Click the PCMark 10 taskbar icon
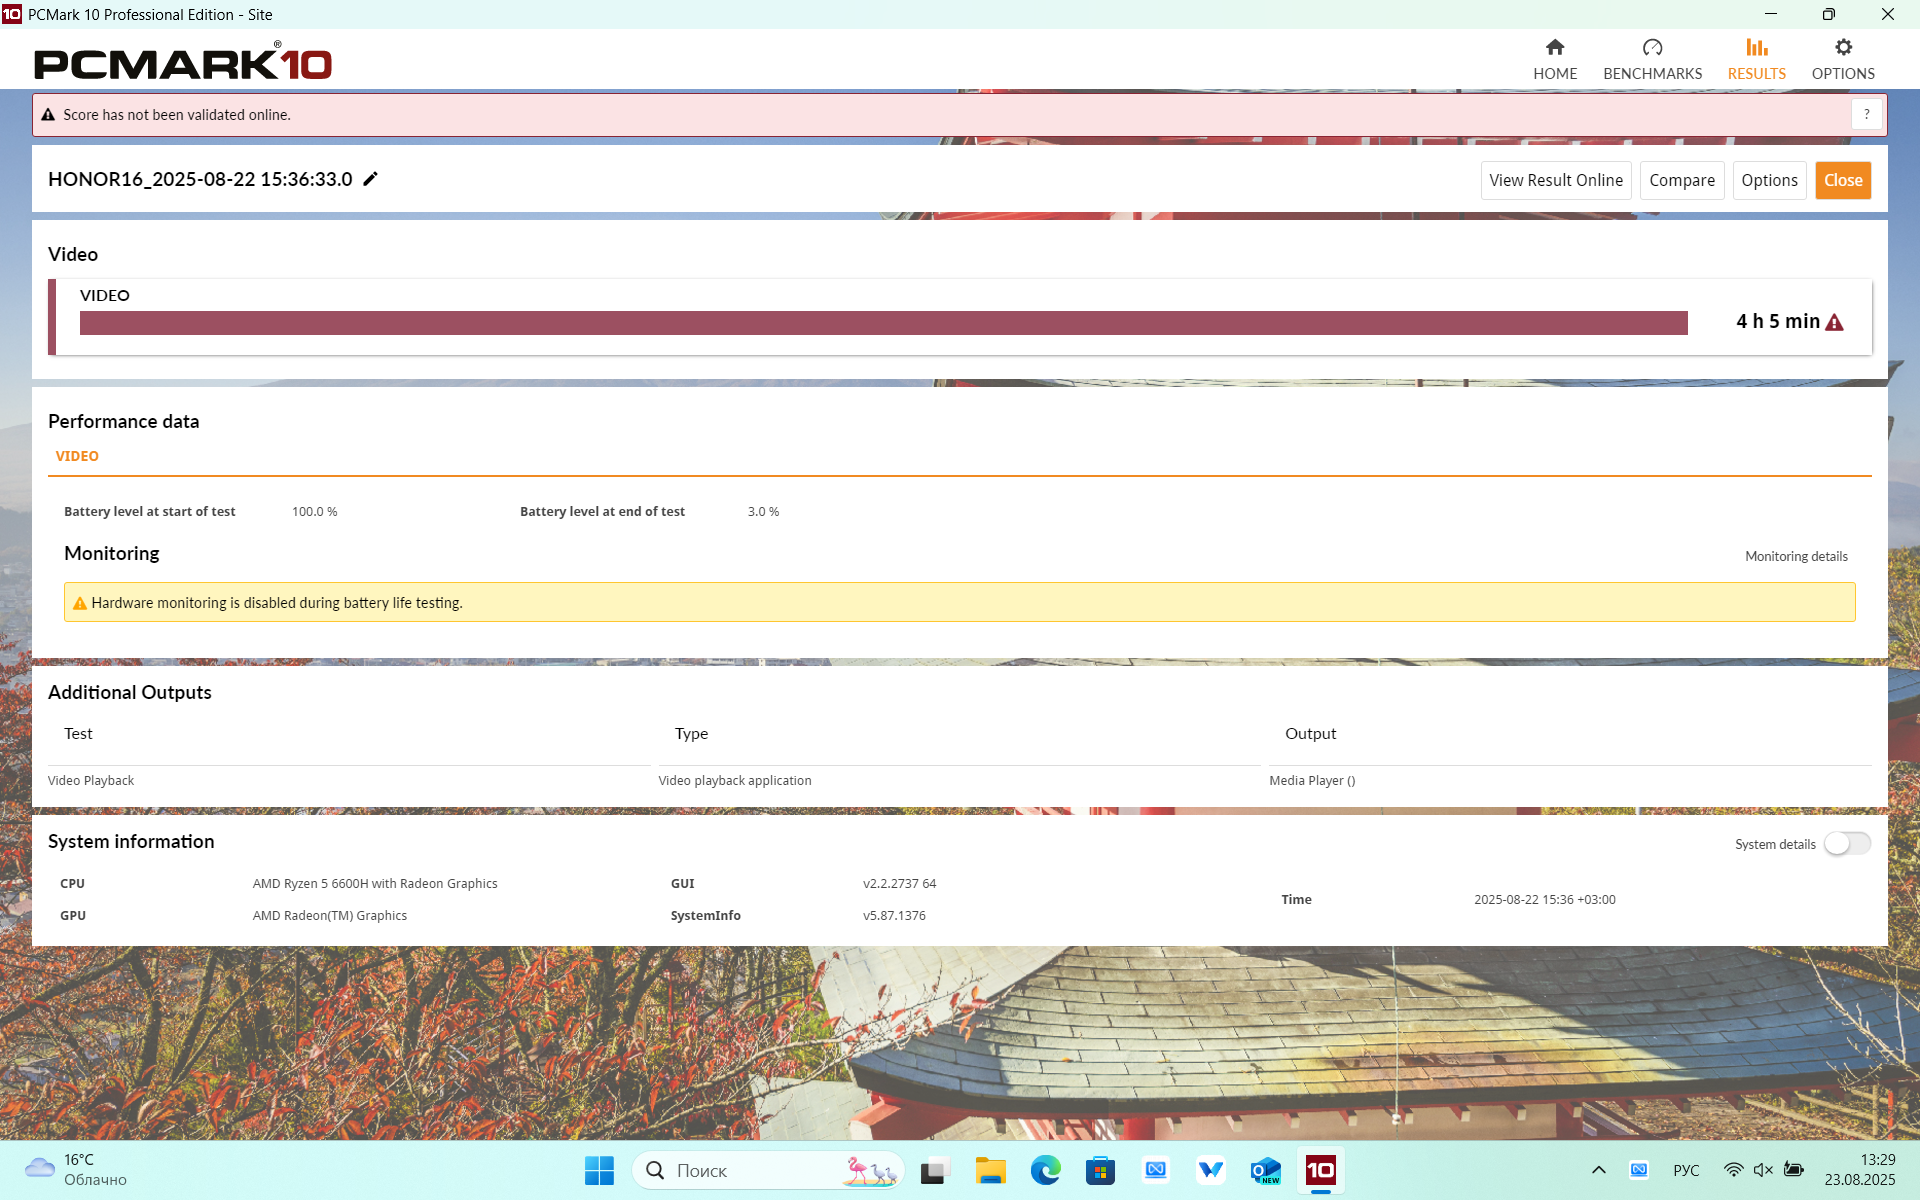Screen dimensions: 1920x1200 point(1320,1170)
